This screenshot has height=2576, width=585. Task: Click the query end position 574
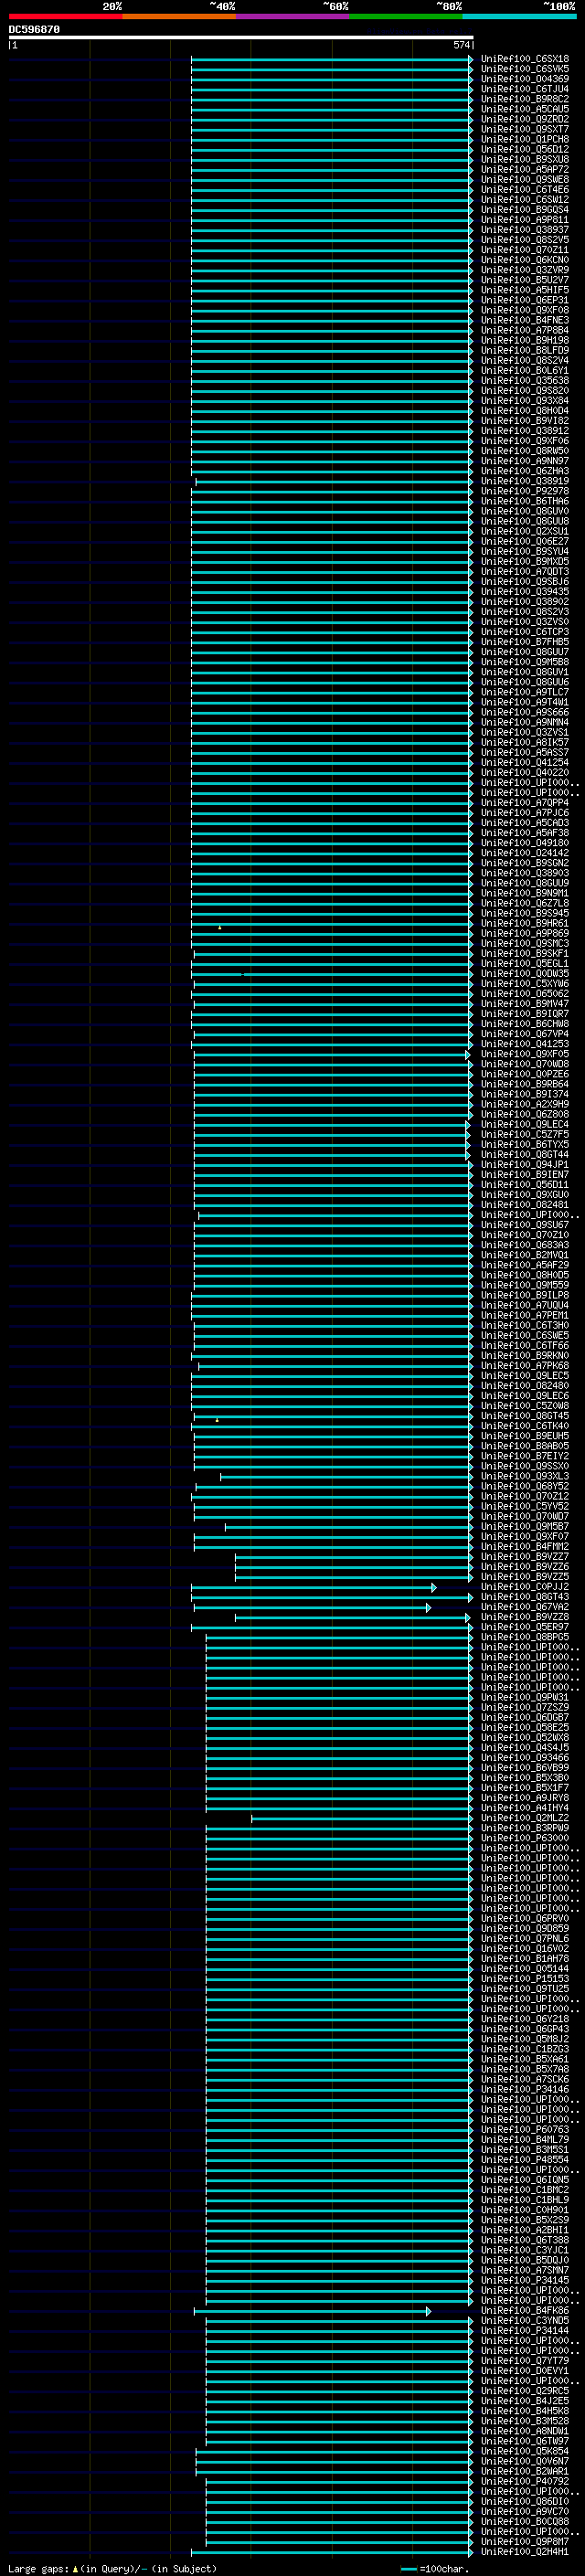(x=461, y=45)
